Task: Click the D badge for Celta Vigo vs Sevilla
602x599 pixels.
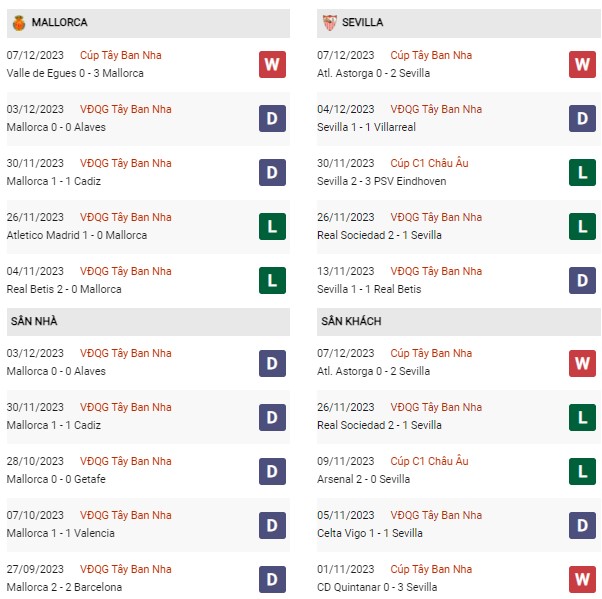Action: pyautogui.click(x=582, y=525)
